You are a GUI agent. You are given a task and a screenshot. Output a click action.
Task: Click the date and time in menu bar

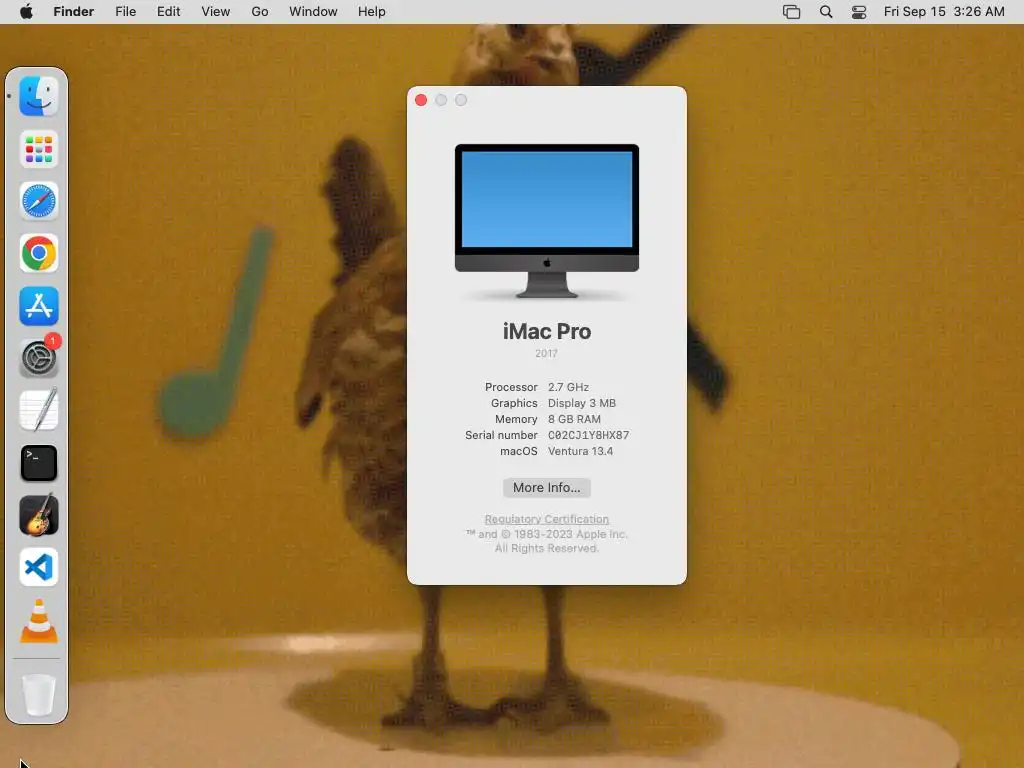(x=944, y=12)
